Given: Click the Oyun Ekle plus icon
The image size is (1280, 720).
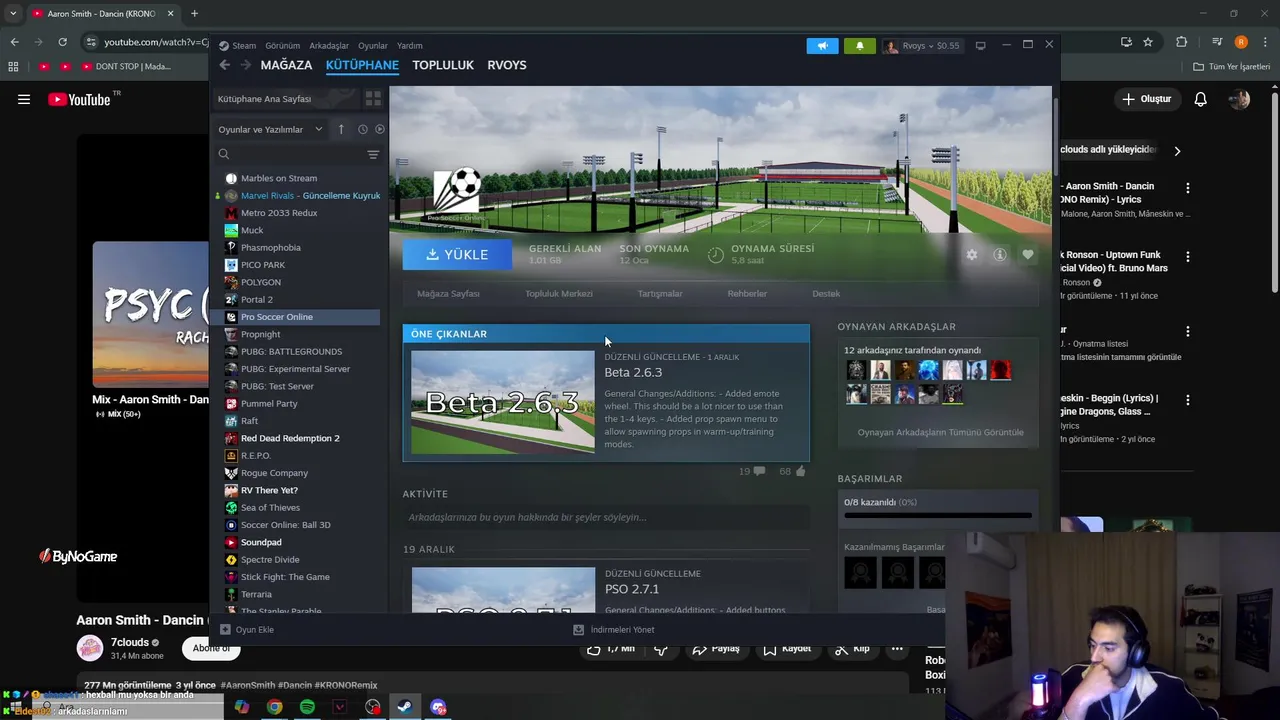Looking at the screenshot, I should click(225, 630).
